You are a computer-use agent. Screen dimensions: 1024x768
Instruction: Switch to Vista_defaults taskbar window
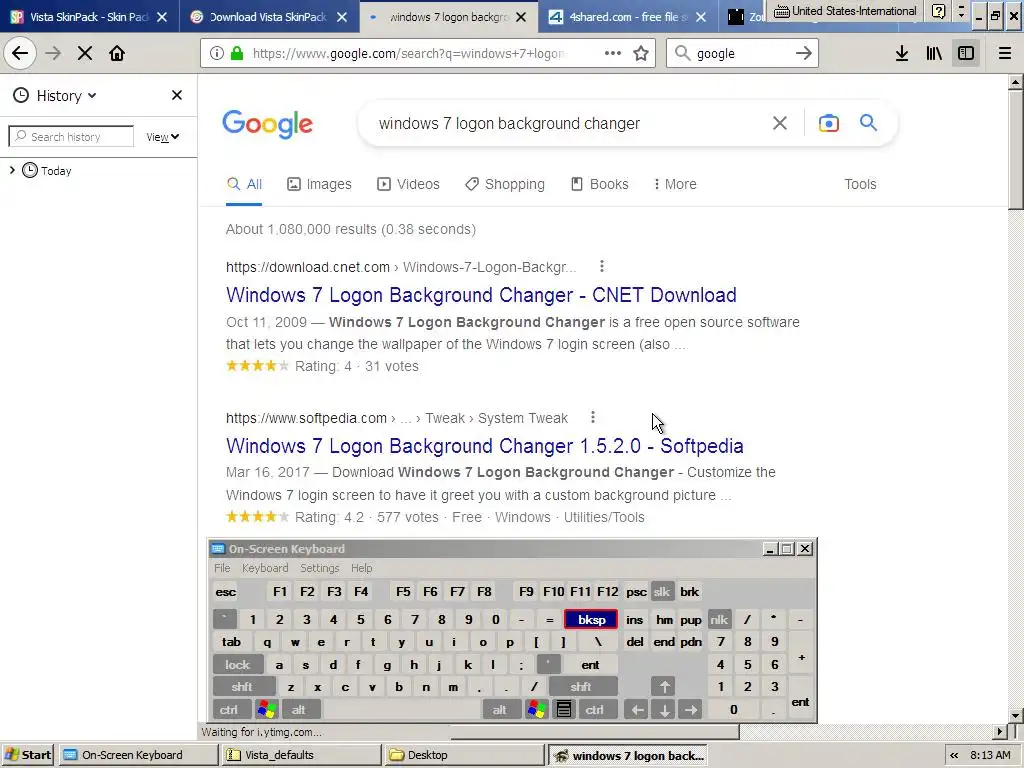[x=301, y=755]
